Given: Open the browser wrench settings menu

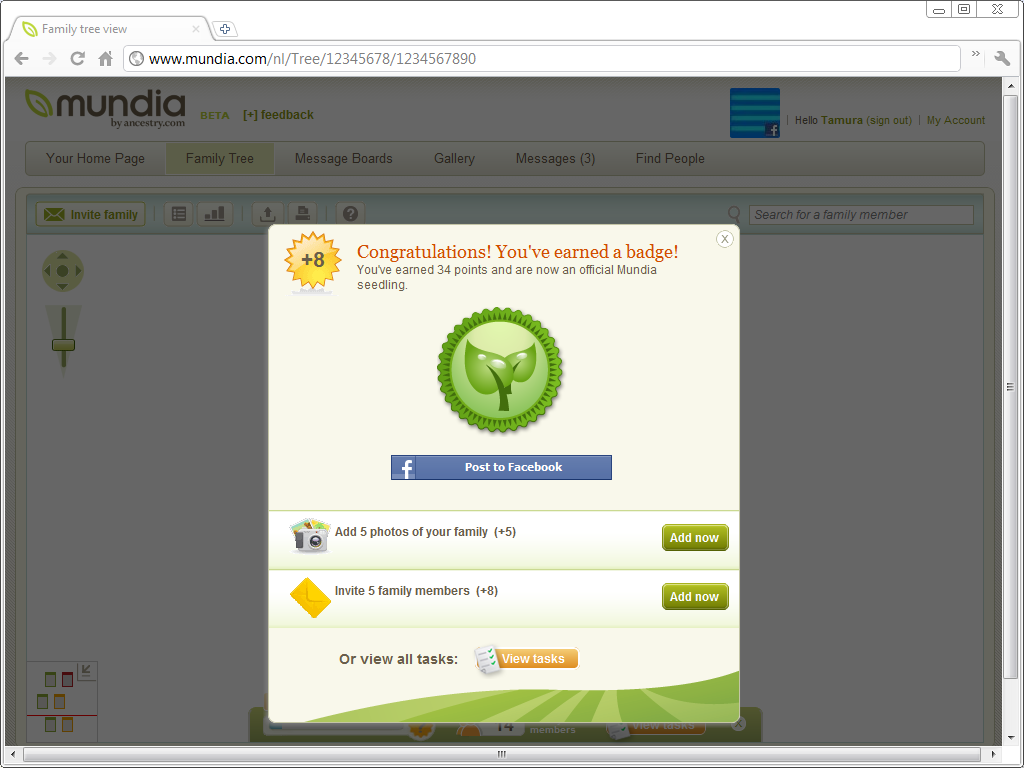Looking at the screenshot, I should [x=1002, y=58].
